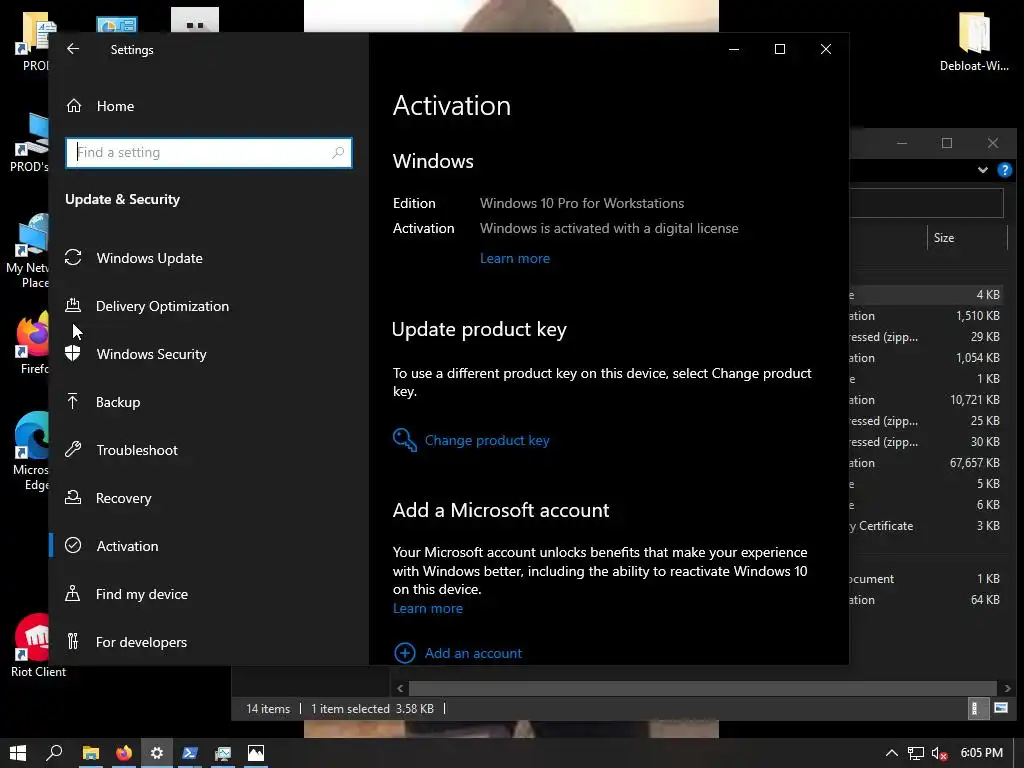Click the Home house icon in sidebar
Screen dimensions: 1024x768
point(74,106)
